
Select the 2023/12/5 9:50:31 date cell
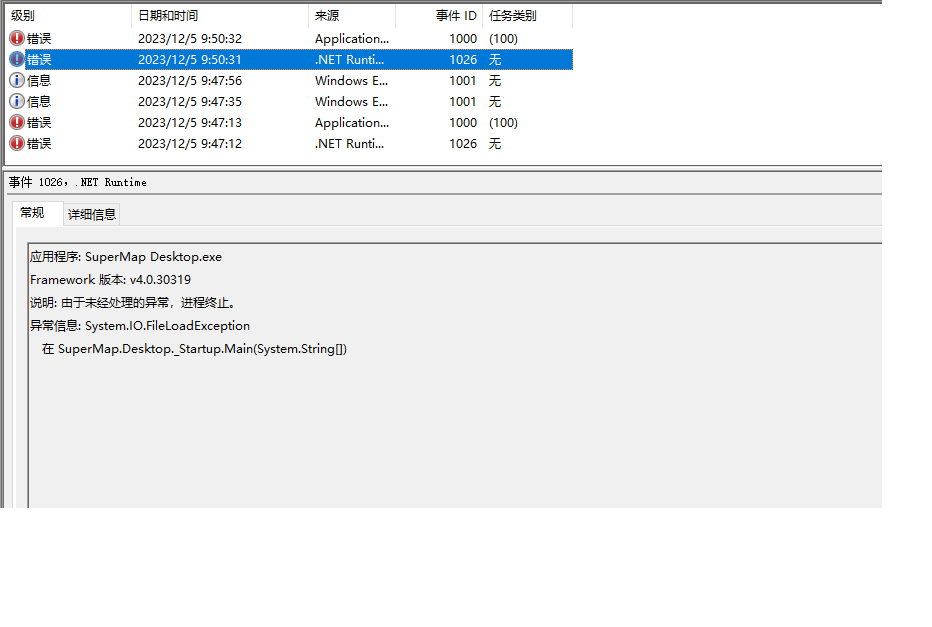tap(190, 59)
